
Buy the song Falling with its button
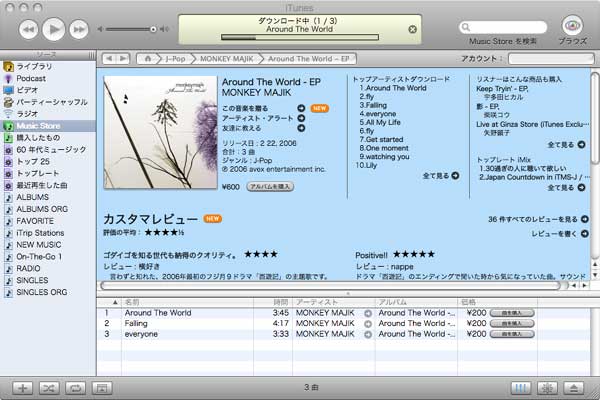tap(512, 324)
